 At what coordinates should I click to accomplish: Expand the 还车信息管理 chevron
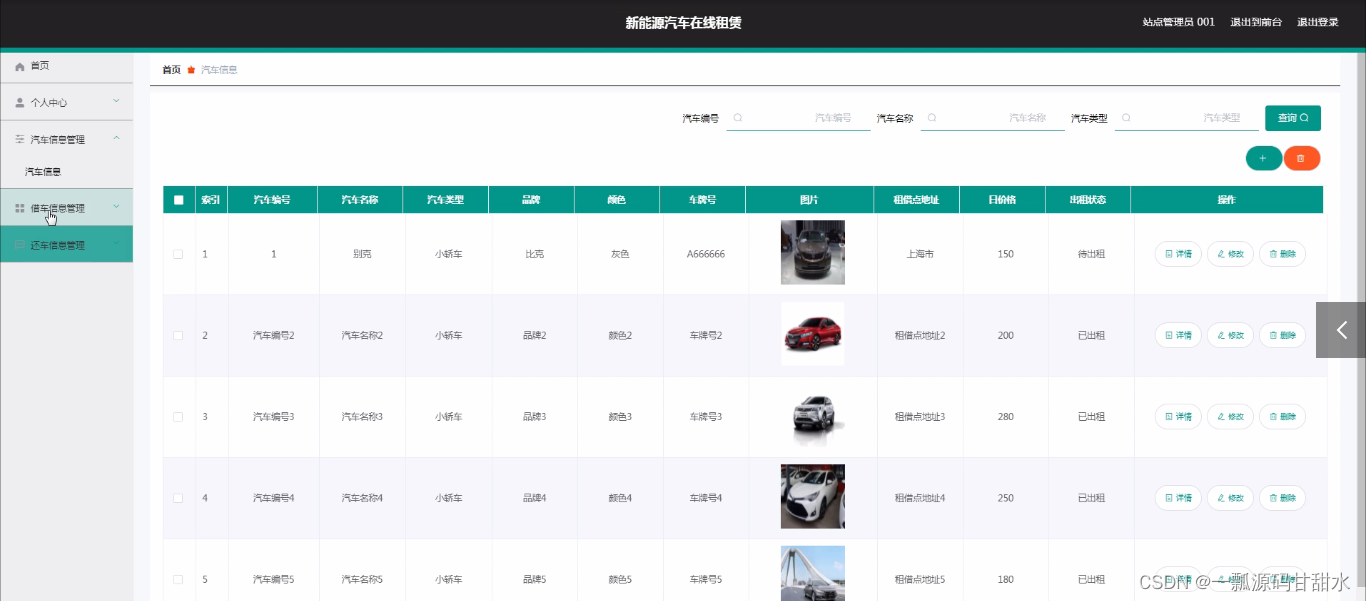[x=116, y=244]
